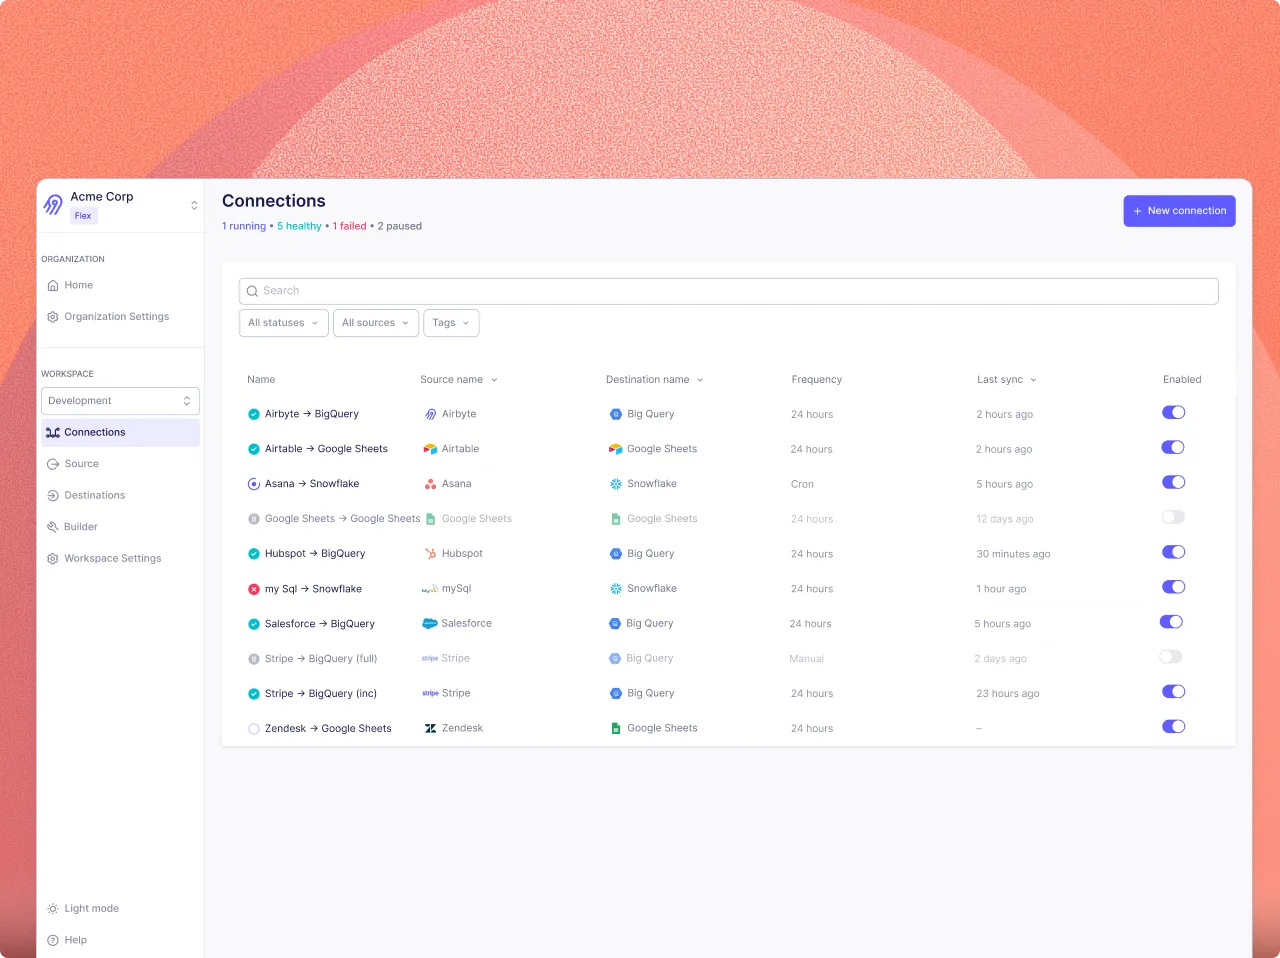The height and width of the screenshot is (958, 1280).
Task: Open the All sources filter dropdown
Action: point(376,323)
